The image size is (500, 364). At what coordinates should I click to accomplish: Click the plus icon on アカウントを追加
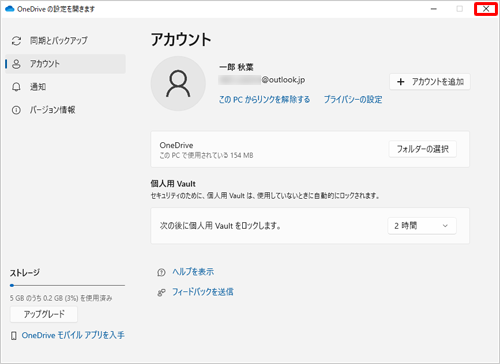(x=401, y=82)
